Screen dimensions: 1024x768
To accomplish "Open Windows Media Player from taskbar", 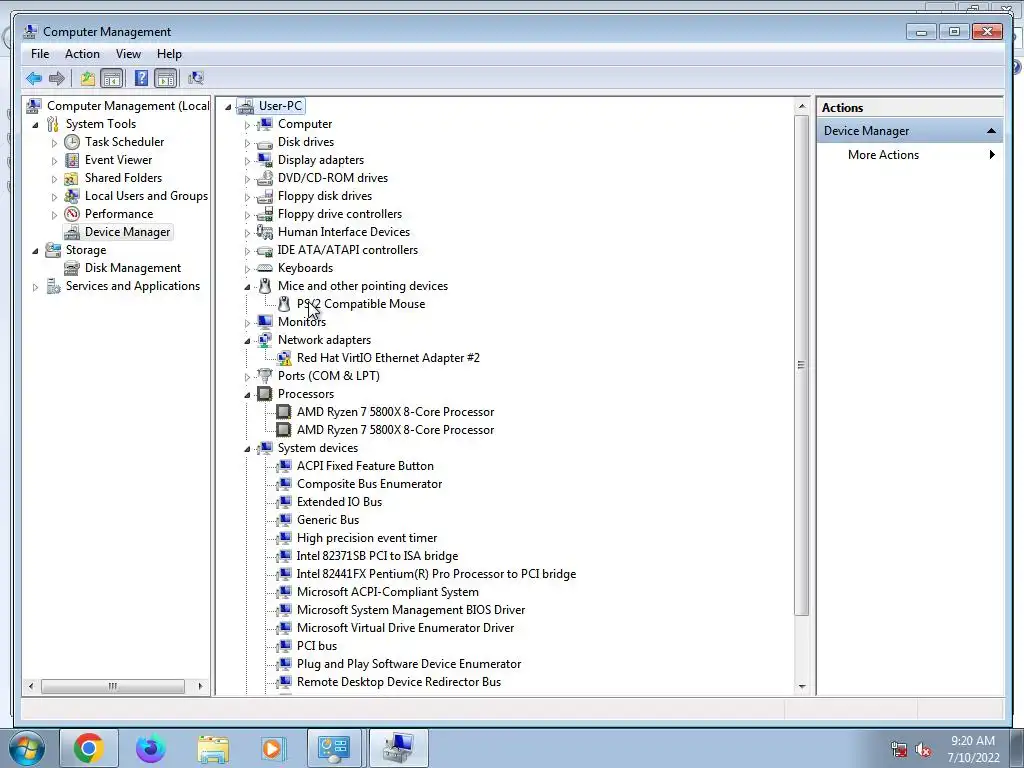I will (272, 748).
